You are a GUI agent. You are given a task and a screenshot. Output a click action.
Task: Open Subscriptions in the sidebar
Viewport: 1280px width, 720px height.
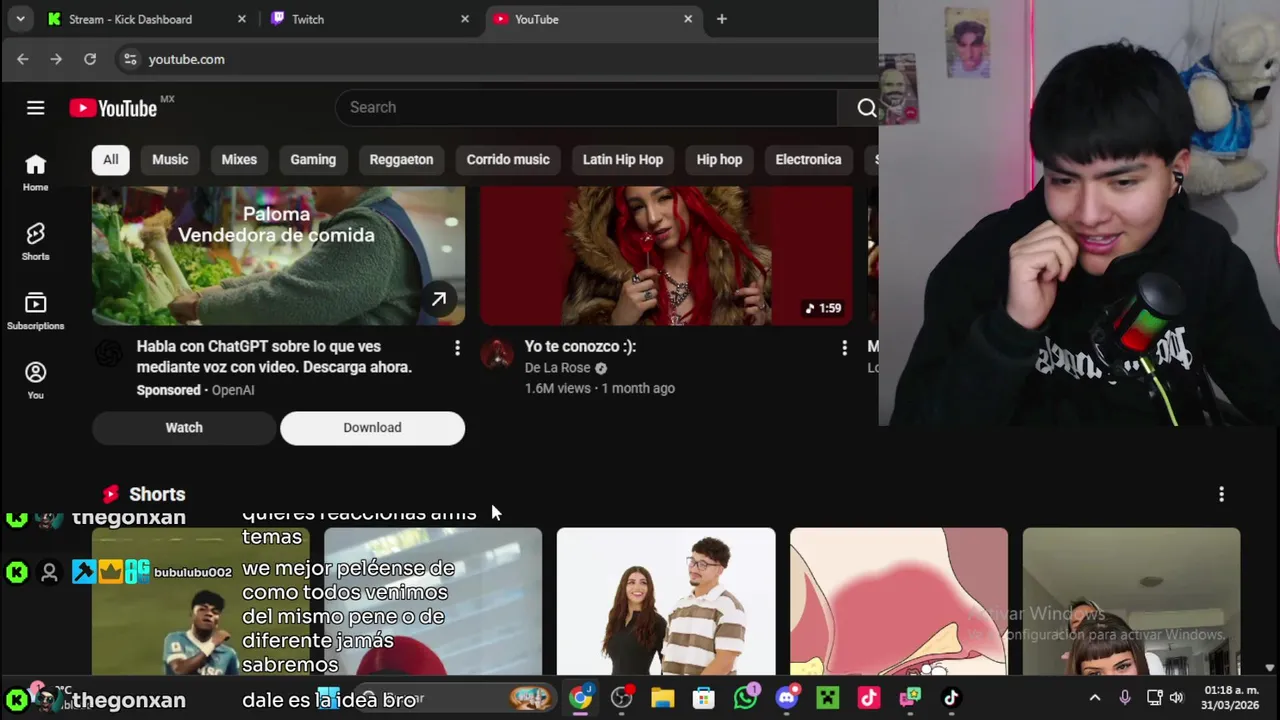coord(35,311)
